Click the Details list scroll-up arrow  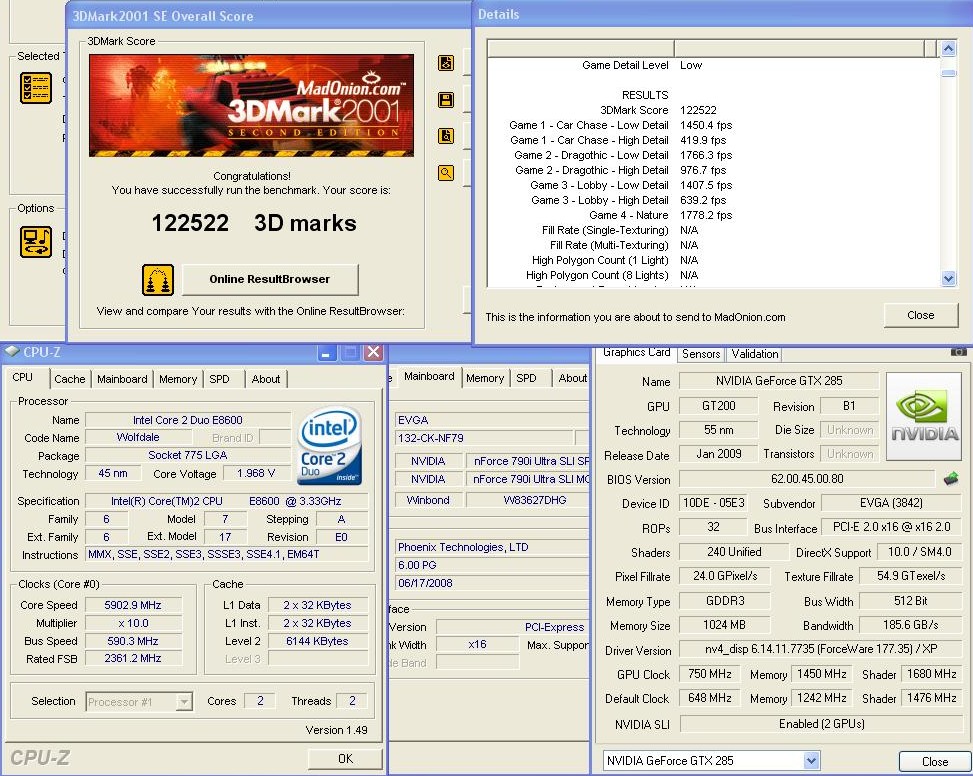click(948, 48)
